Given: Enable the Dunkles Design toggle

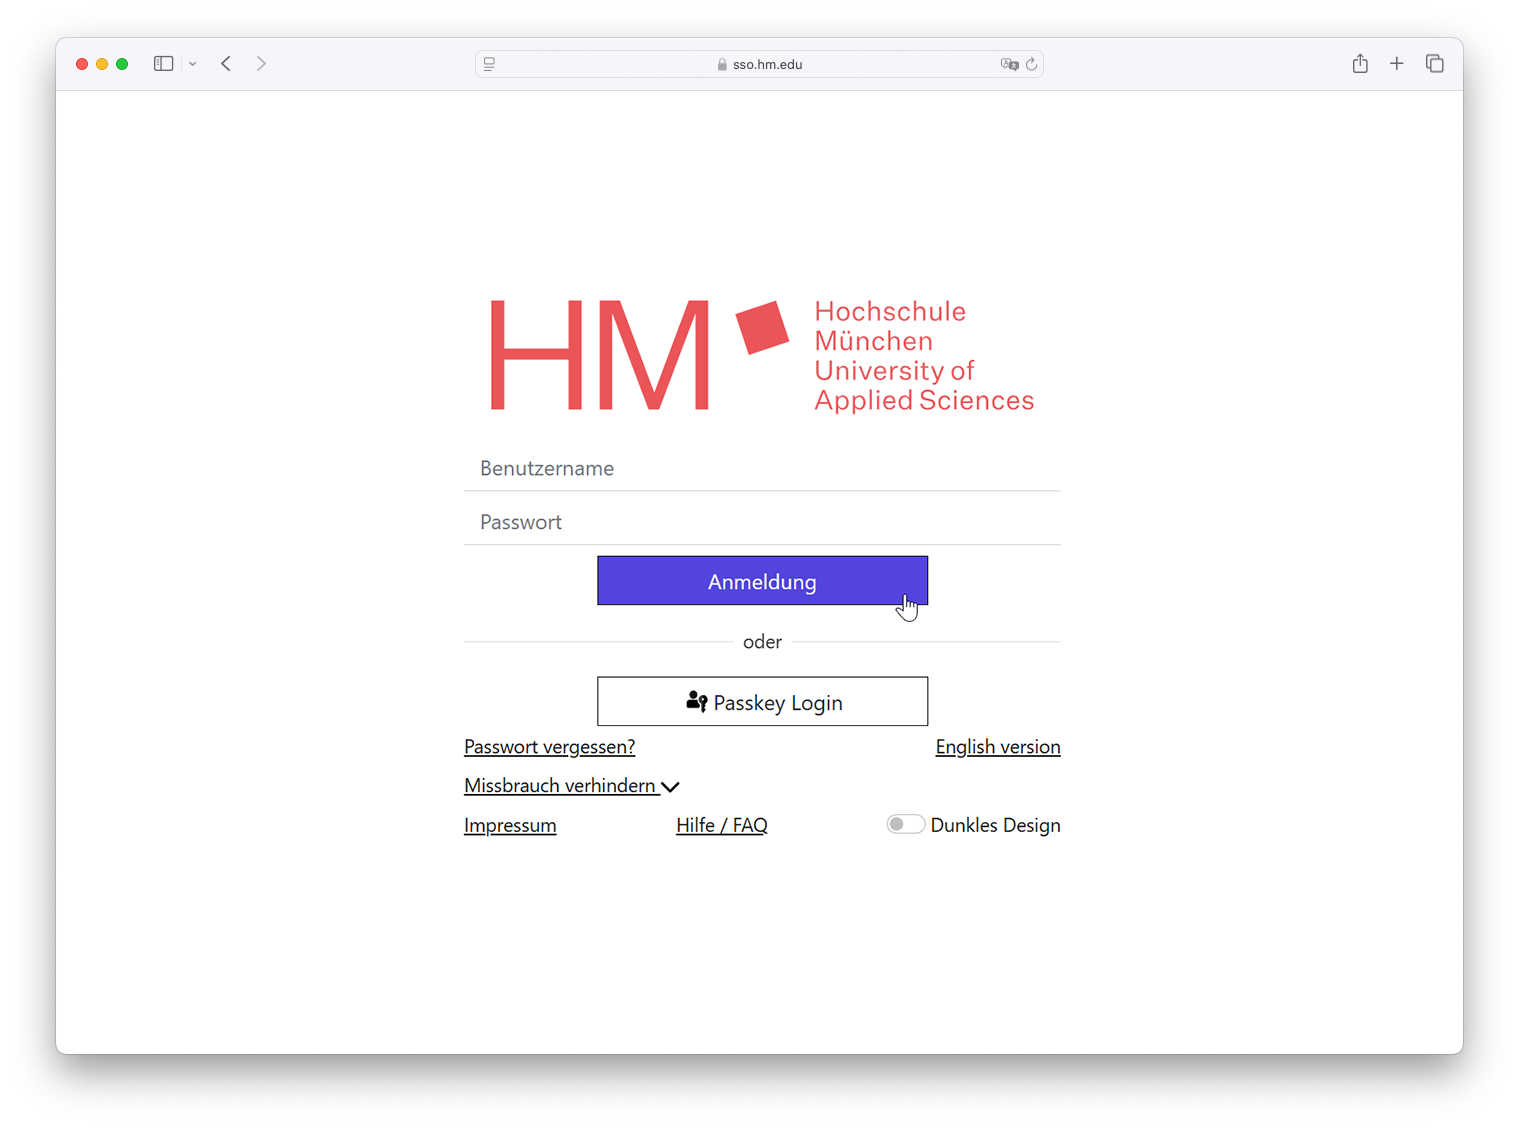Looking at the screenshot, I should (x=905, y=825).
